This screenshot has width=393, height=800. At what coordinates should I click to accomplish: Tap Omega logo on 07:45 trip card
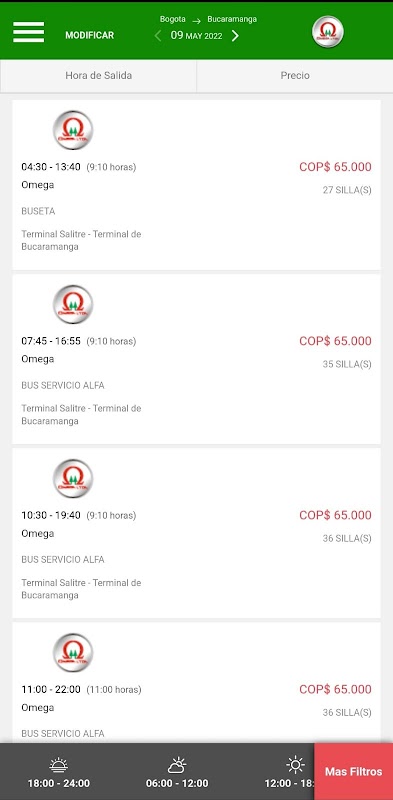point(73,304)
